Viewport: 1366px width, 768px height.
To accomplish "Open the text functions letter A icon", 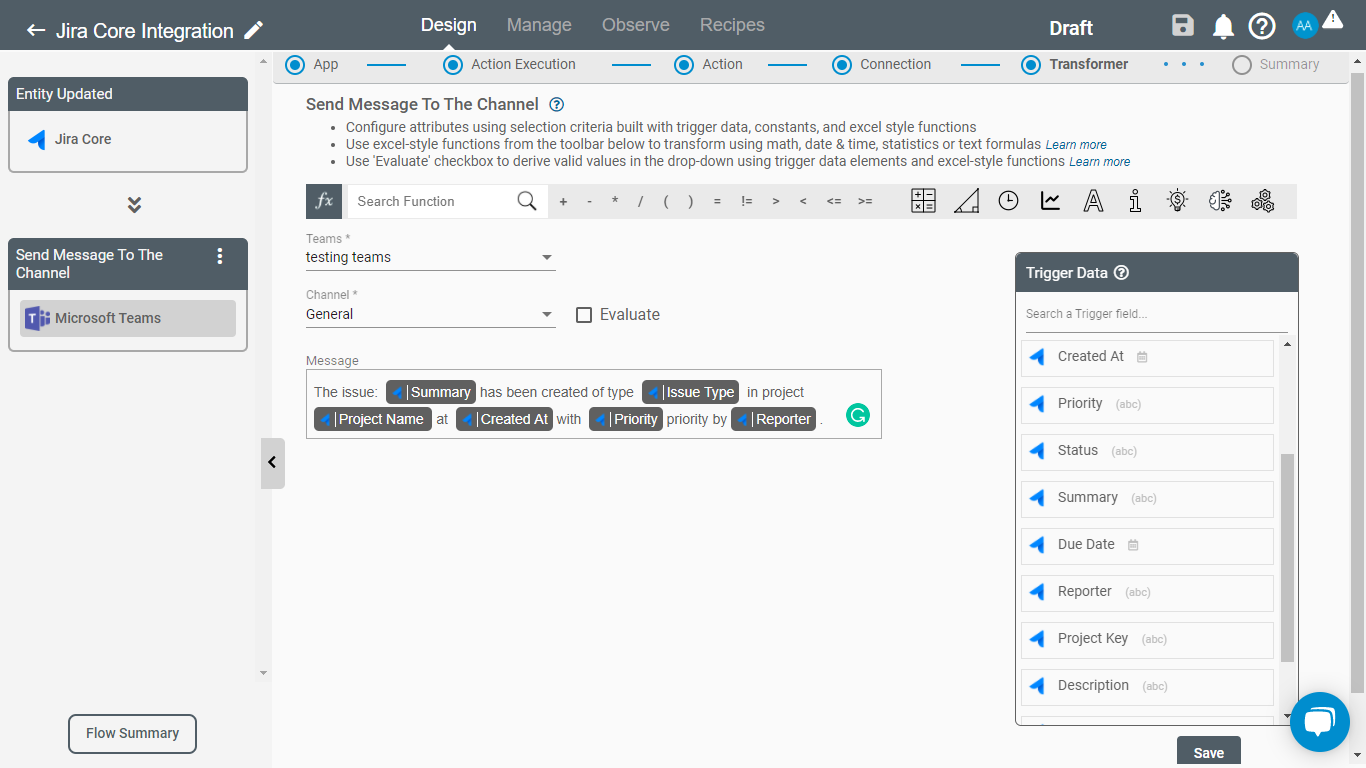I will (1093, 201).
